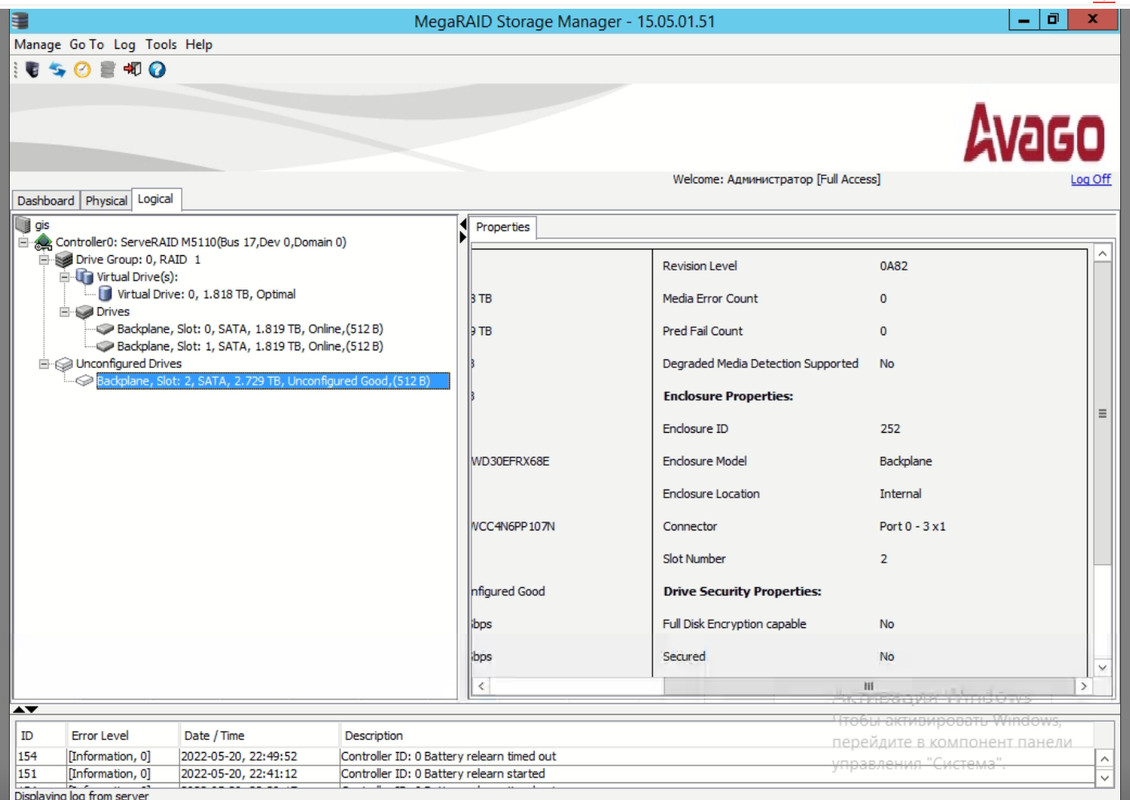Click log list scrollbar up arrow
This screenshot has height=800, width=1130.
pos(1103,758)
